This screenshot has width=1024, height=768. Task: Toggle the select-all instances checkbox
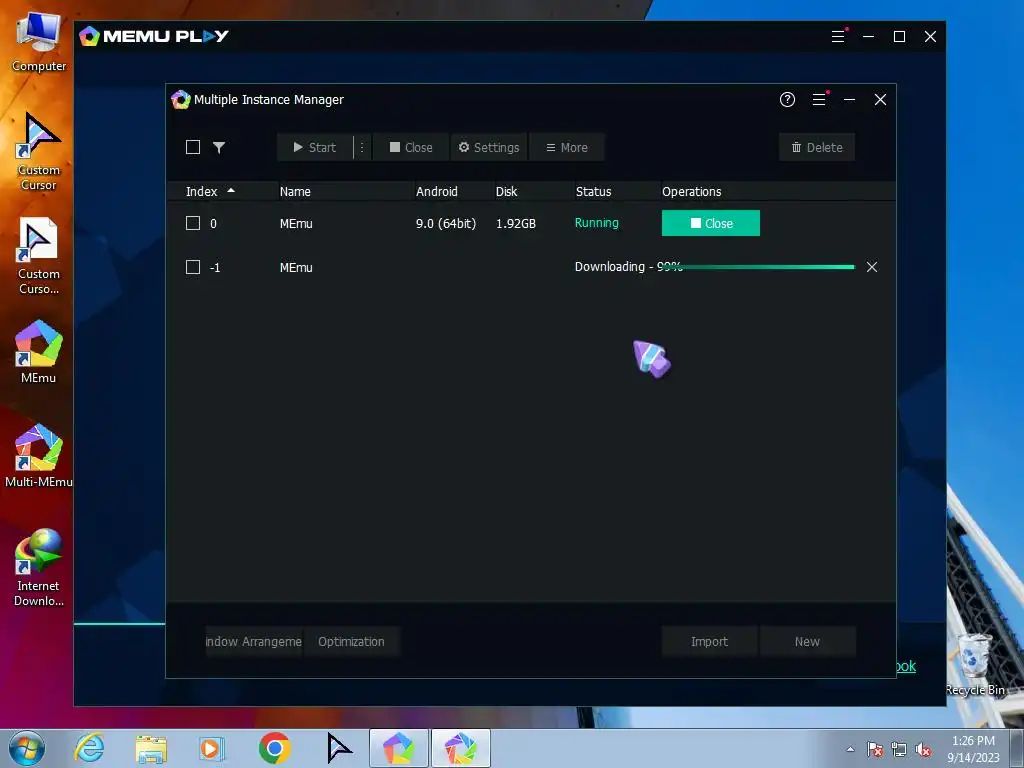(x=193, y=147)
